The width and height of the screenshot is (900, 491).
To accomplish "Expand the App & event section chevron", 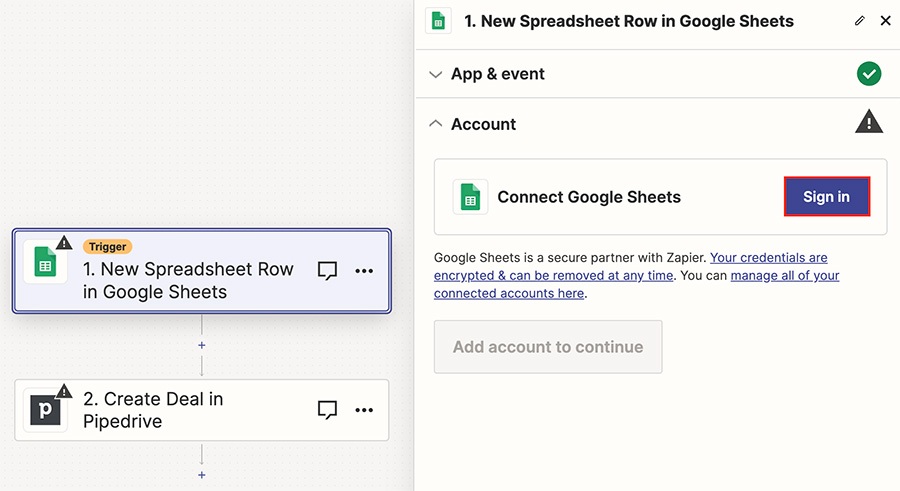I will tap(436, 74).
